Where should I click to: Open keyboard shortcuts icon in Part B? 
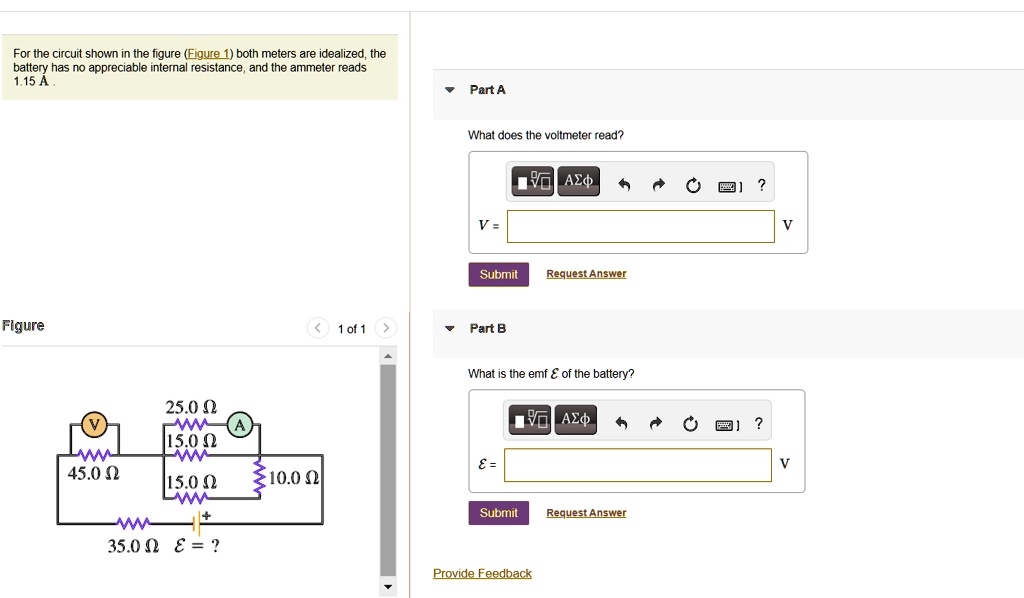point(726,423)
